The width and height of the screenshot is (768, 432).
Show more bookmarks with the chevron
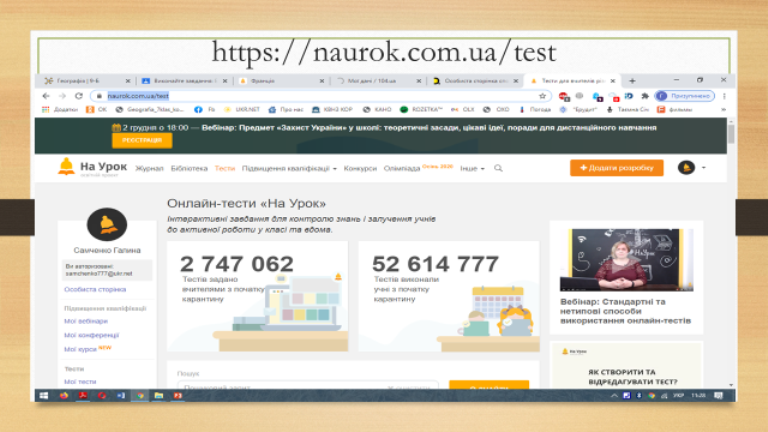(723, 110)
